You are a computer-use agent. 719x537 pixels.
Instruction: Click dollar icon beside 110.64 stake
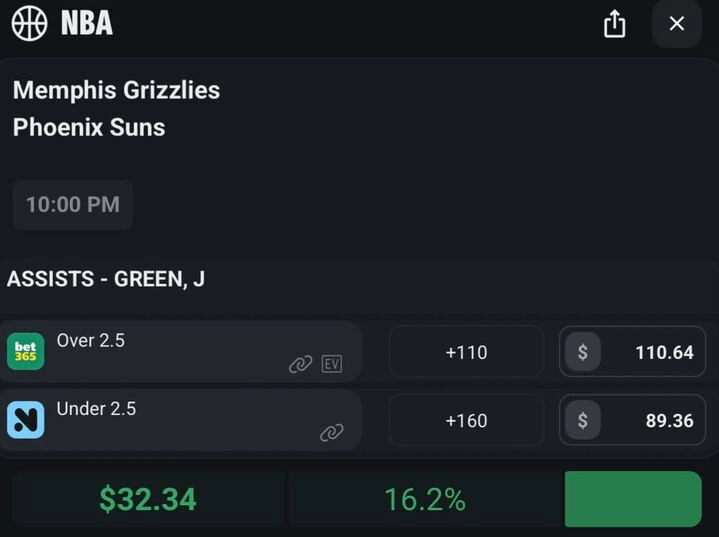[583, 352]
